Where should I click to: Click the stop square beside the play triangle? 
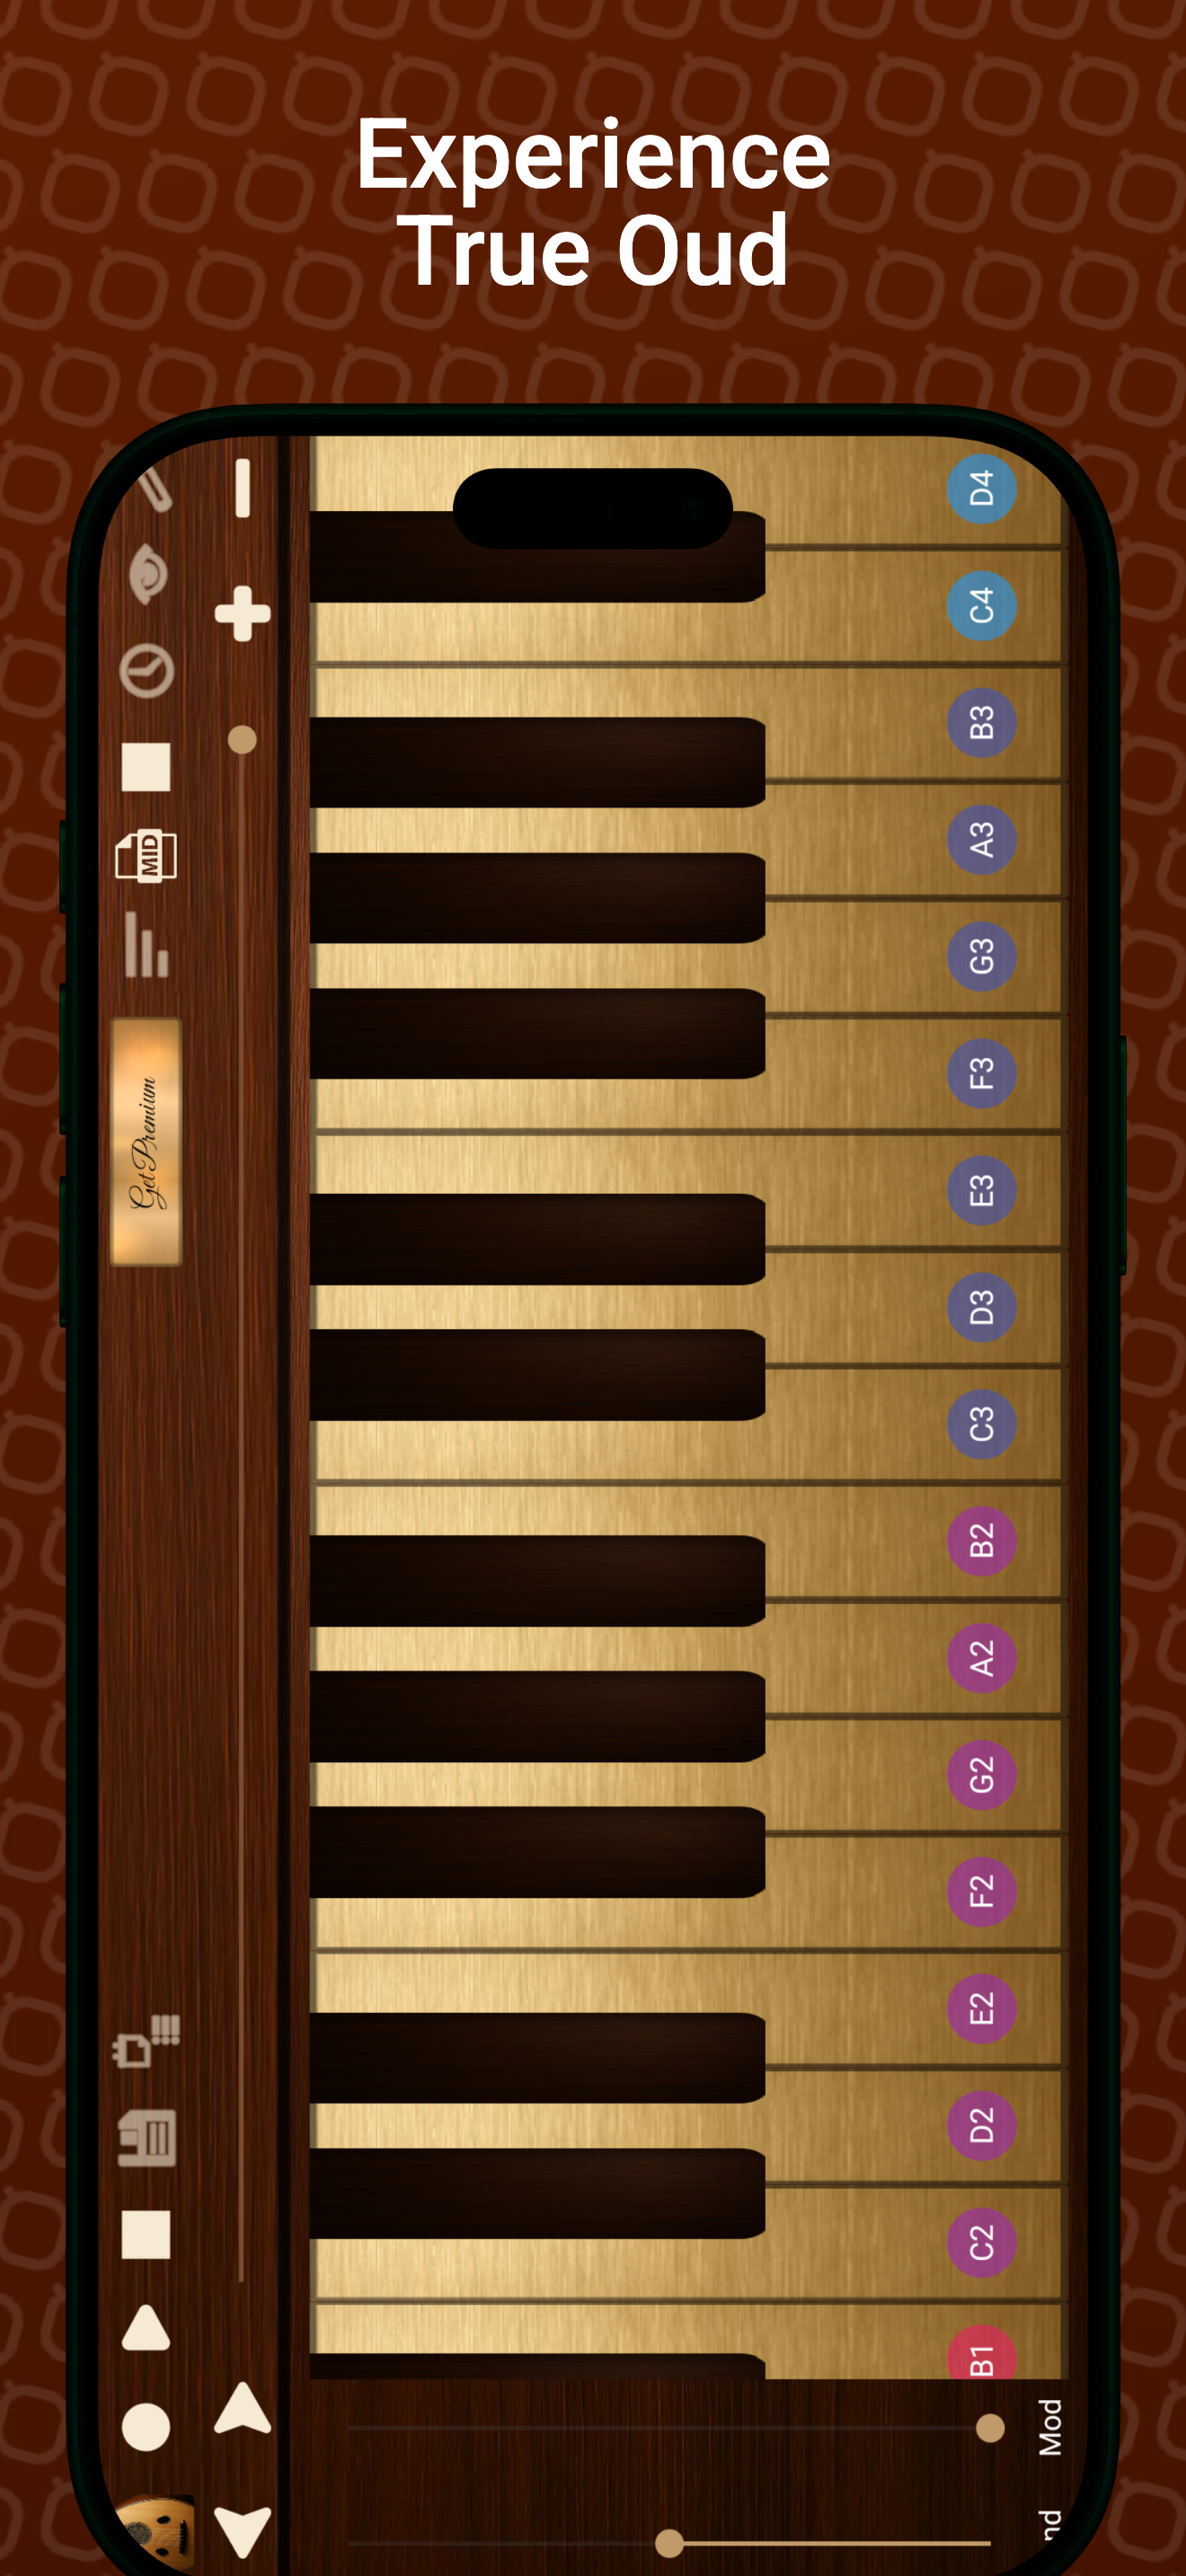coord(146,2234)
